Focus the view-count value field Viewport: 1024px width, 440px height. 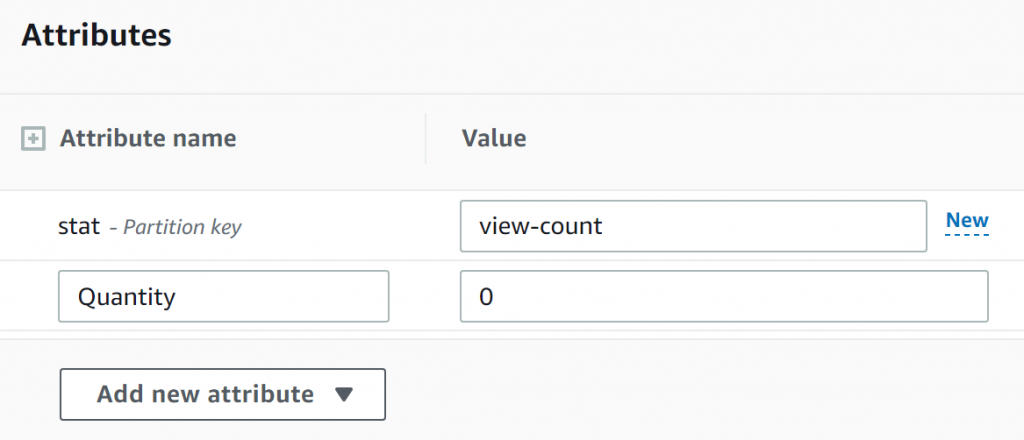point(692,227)
